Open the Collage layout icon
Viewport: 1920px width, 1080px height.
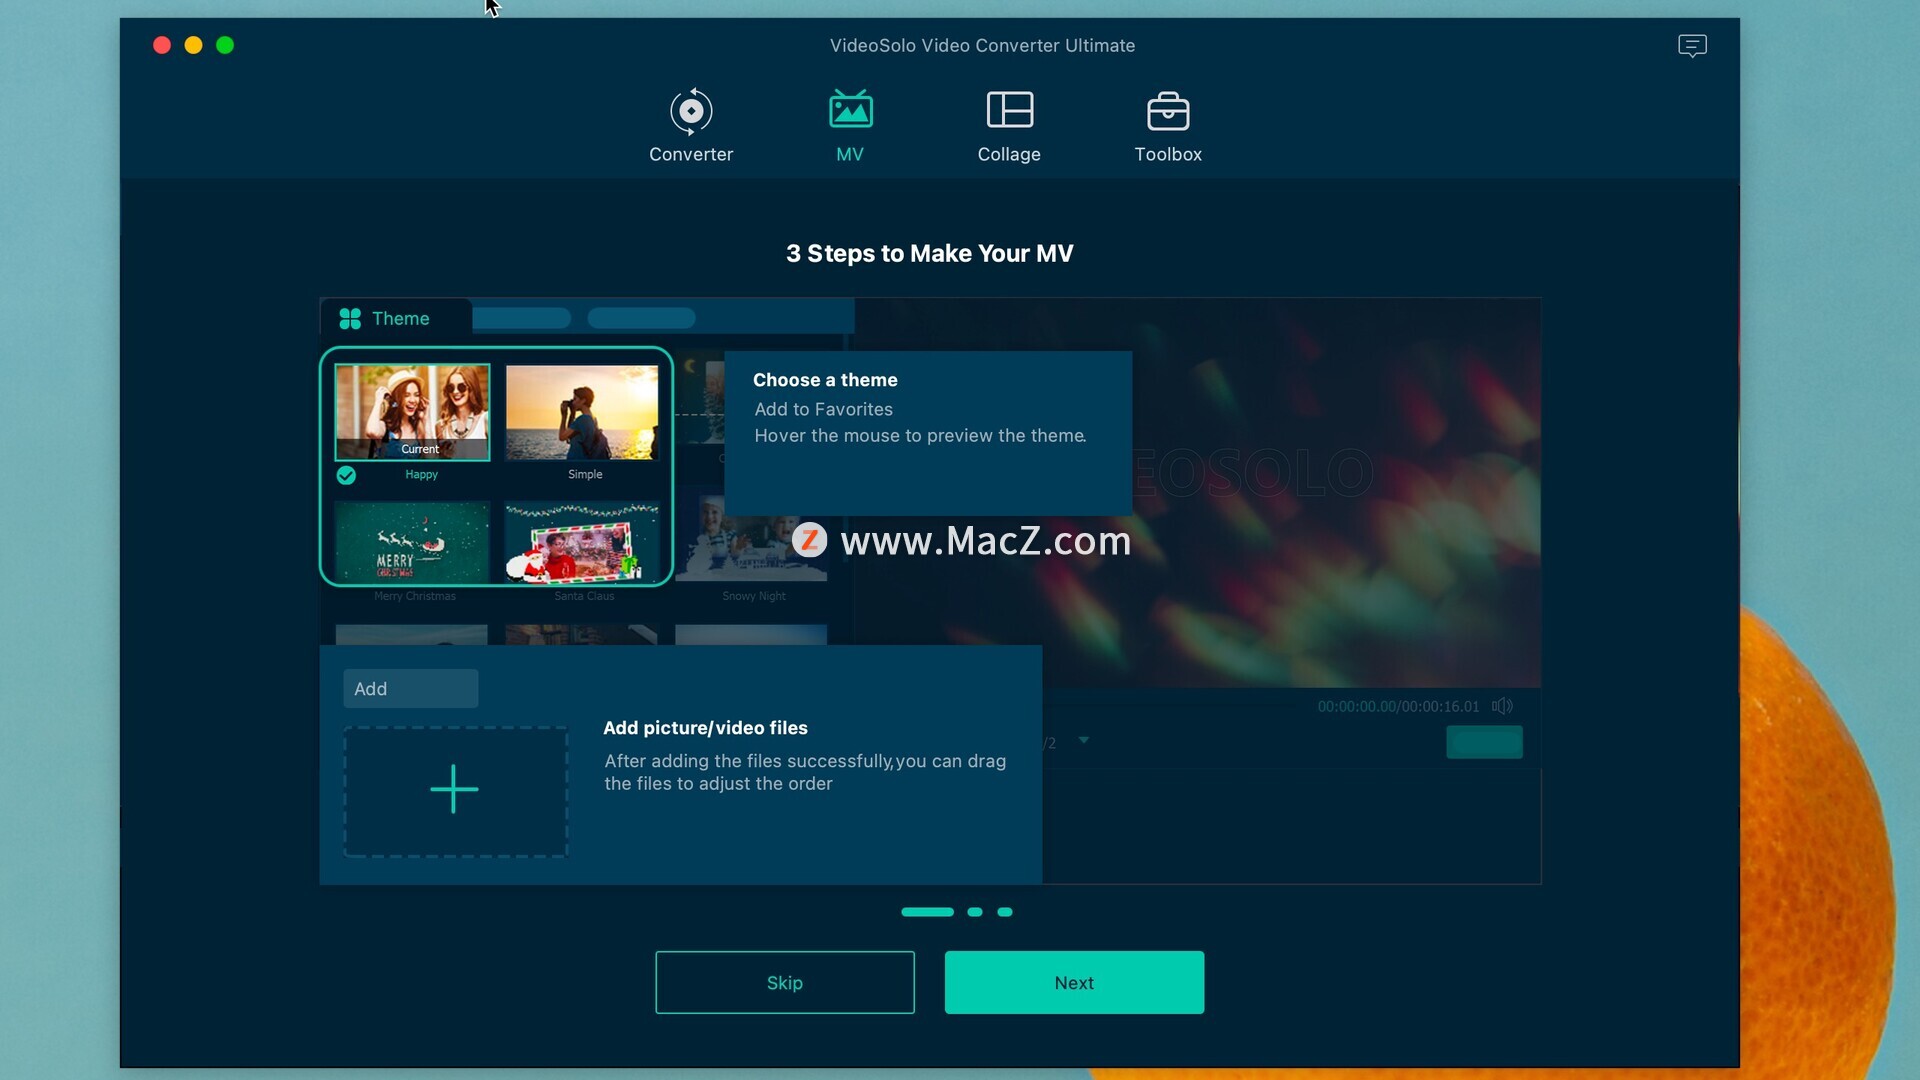[1009, 109]
